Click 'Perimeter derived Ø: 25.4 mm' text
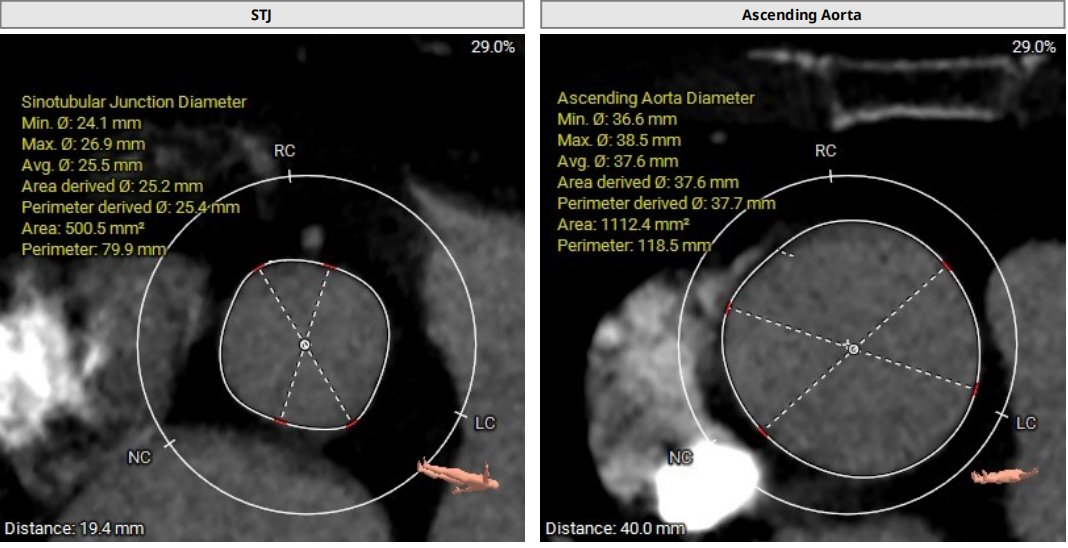This screenshot has height=548, width=1068. pyautogui.click(x=130, y=207)
